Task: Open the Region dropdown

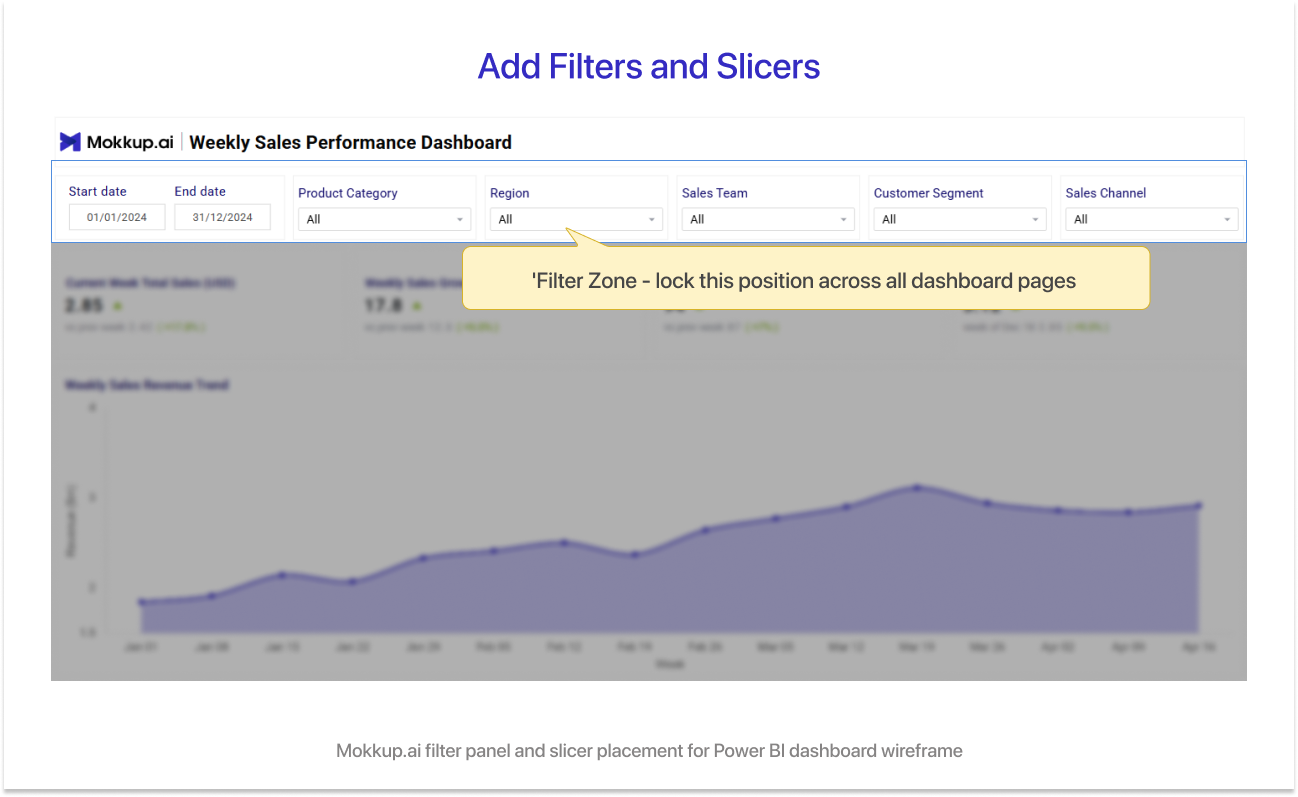Action: click(576, 219)
